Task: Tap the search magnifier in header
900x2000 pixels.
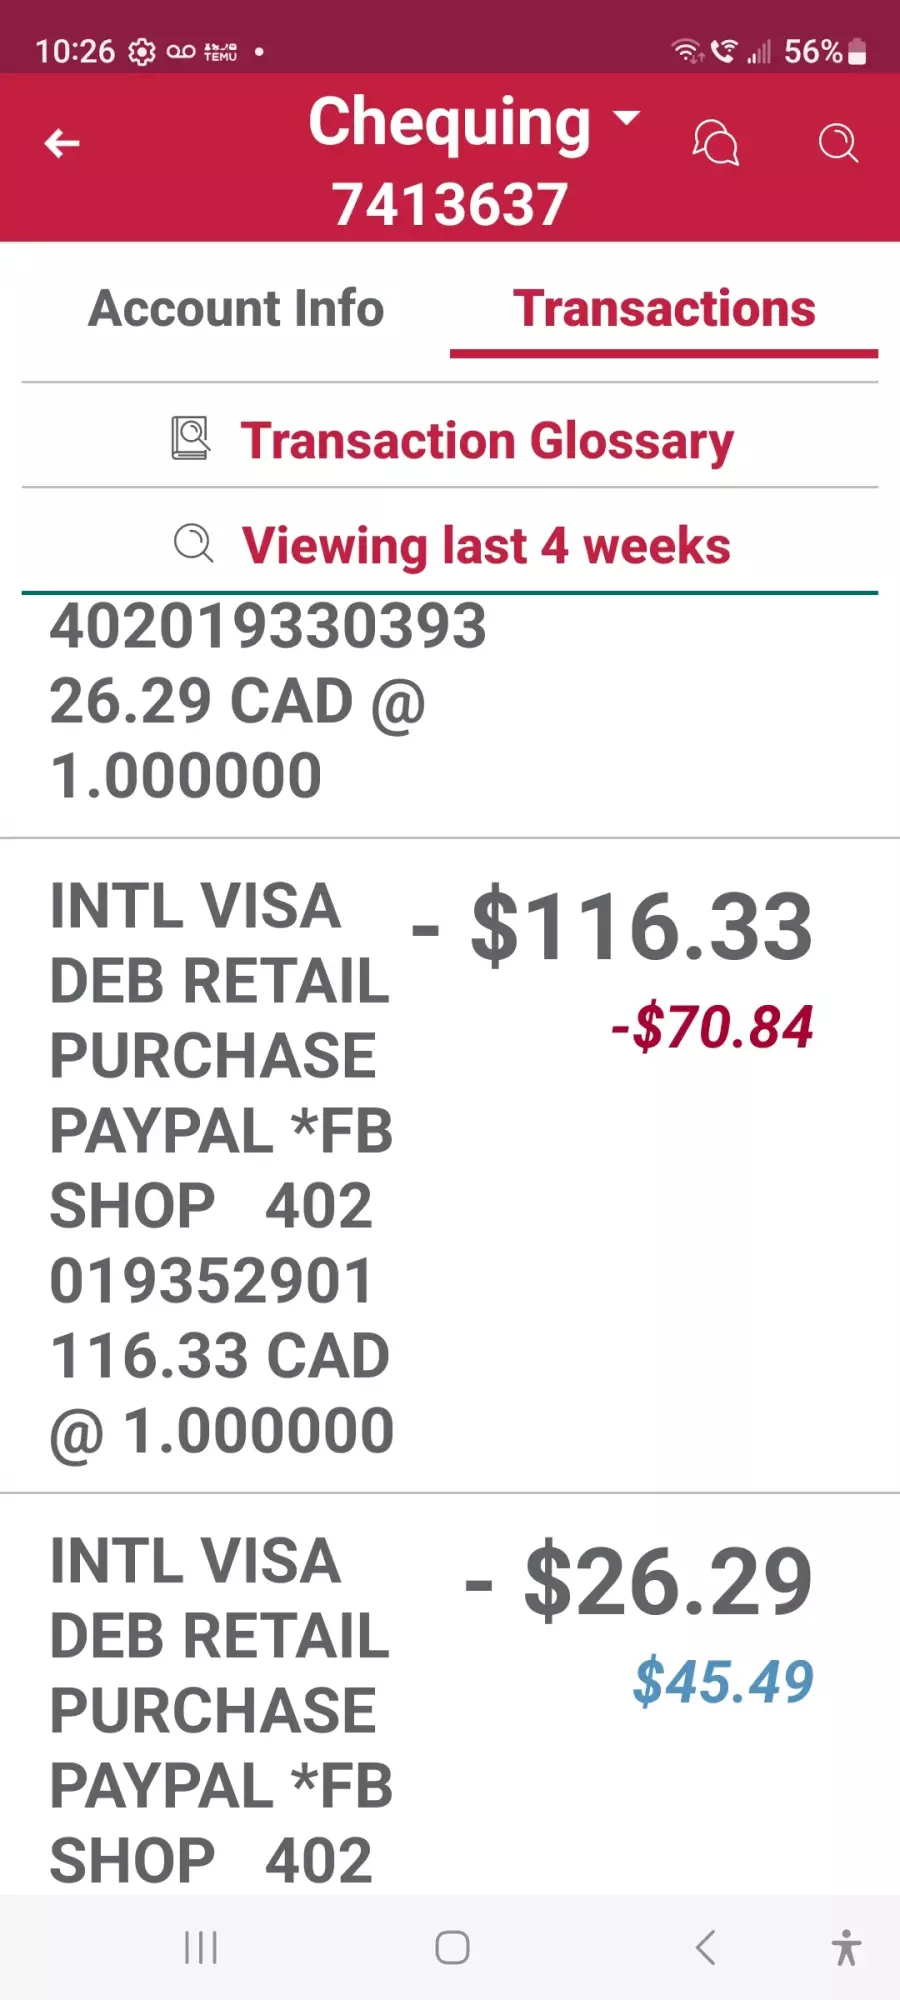Action: coord(838,143)
